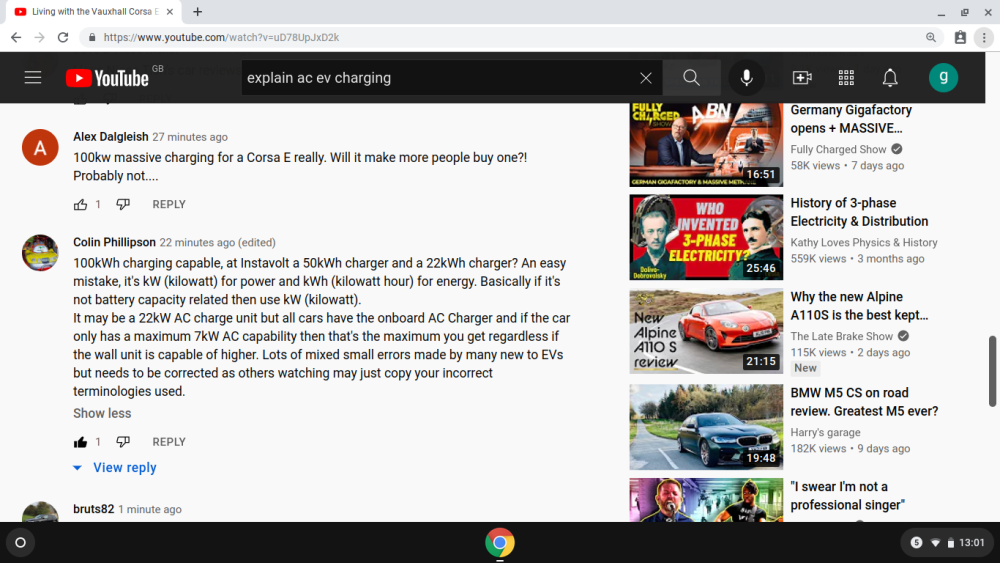Reload the YouTube page

point(62,38)
